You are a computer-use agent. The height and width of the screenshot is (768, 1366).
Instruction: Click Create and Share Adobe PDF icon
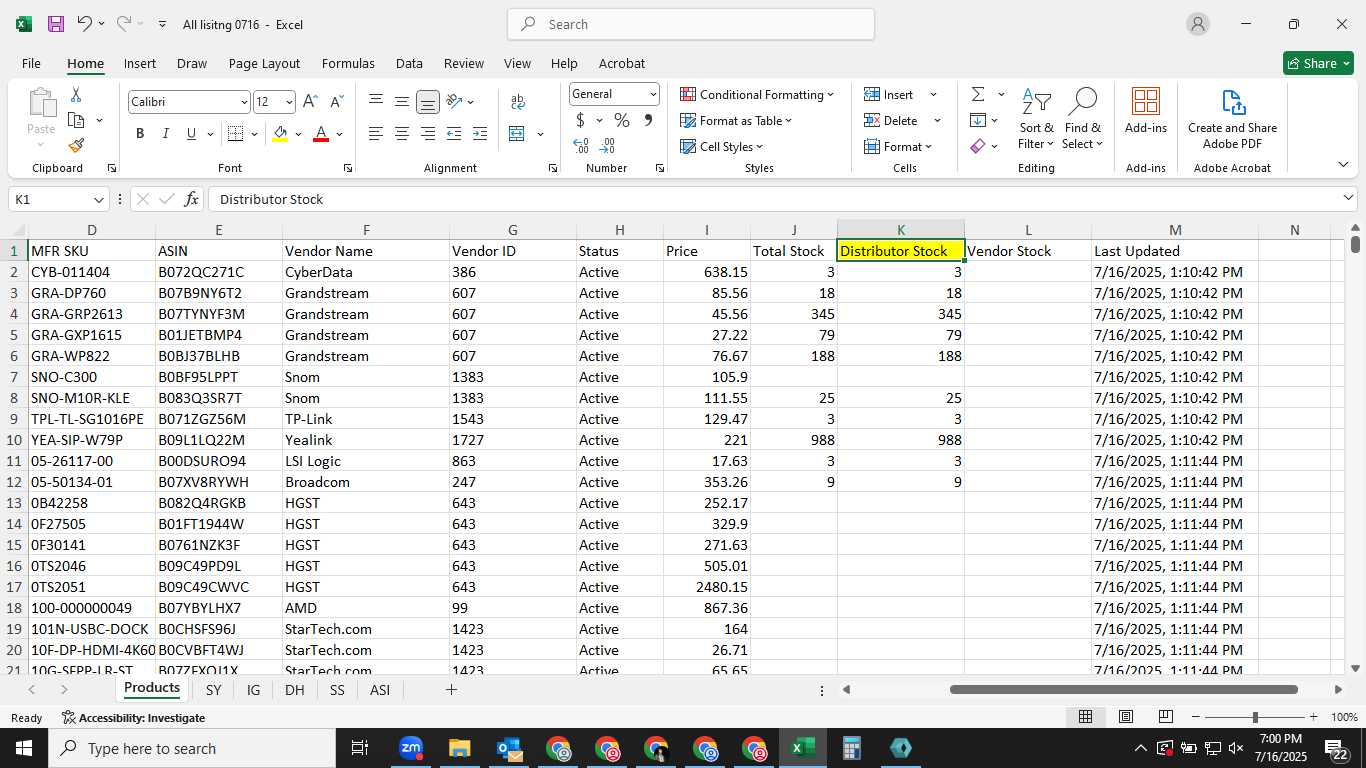(x=1232, y=119)
